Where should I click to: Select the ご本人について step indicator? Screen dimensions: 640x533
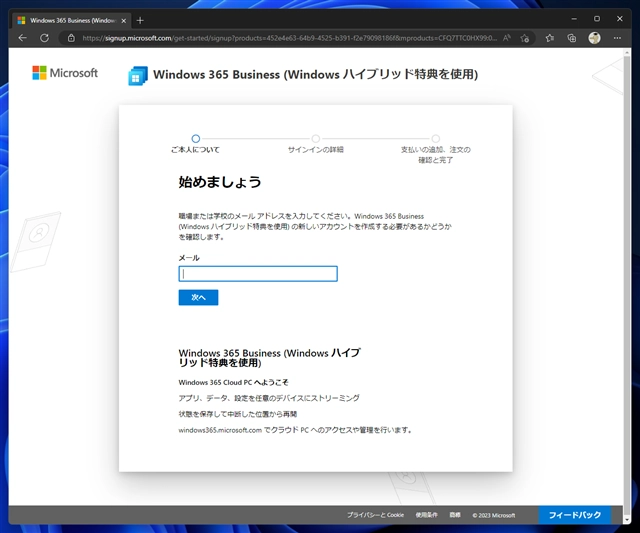(x=196, y=144)
